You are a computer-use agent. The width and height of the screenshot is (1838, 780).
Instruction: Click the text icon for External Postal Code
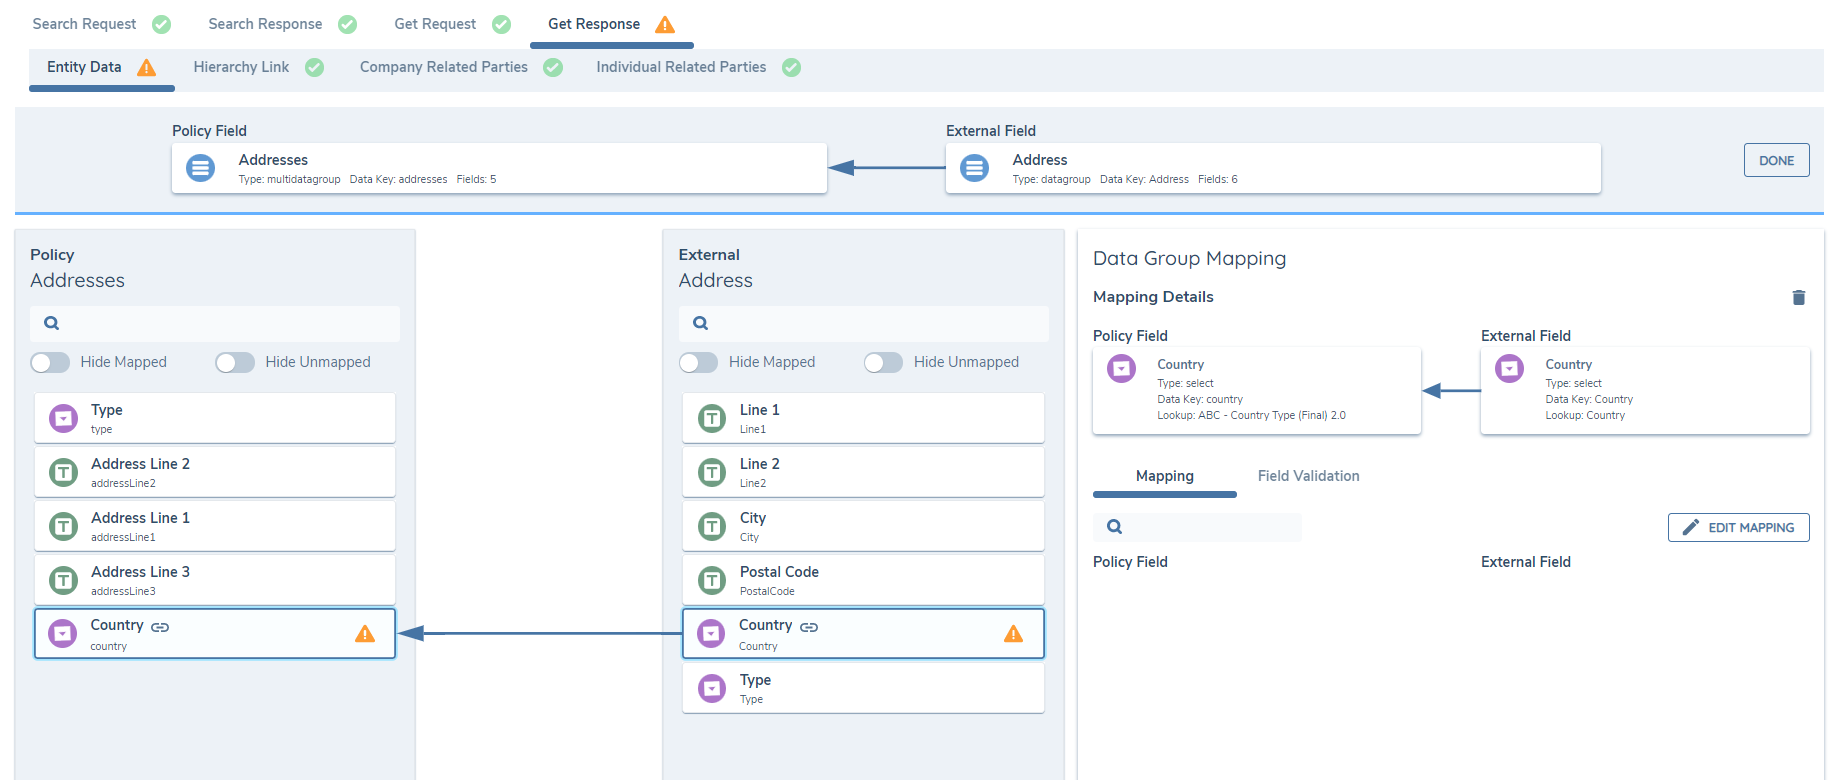[x=711, y=580]
